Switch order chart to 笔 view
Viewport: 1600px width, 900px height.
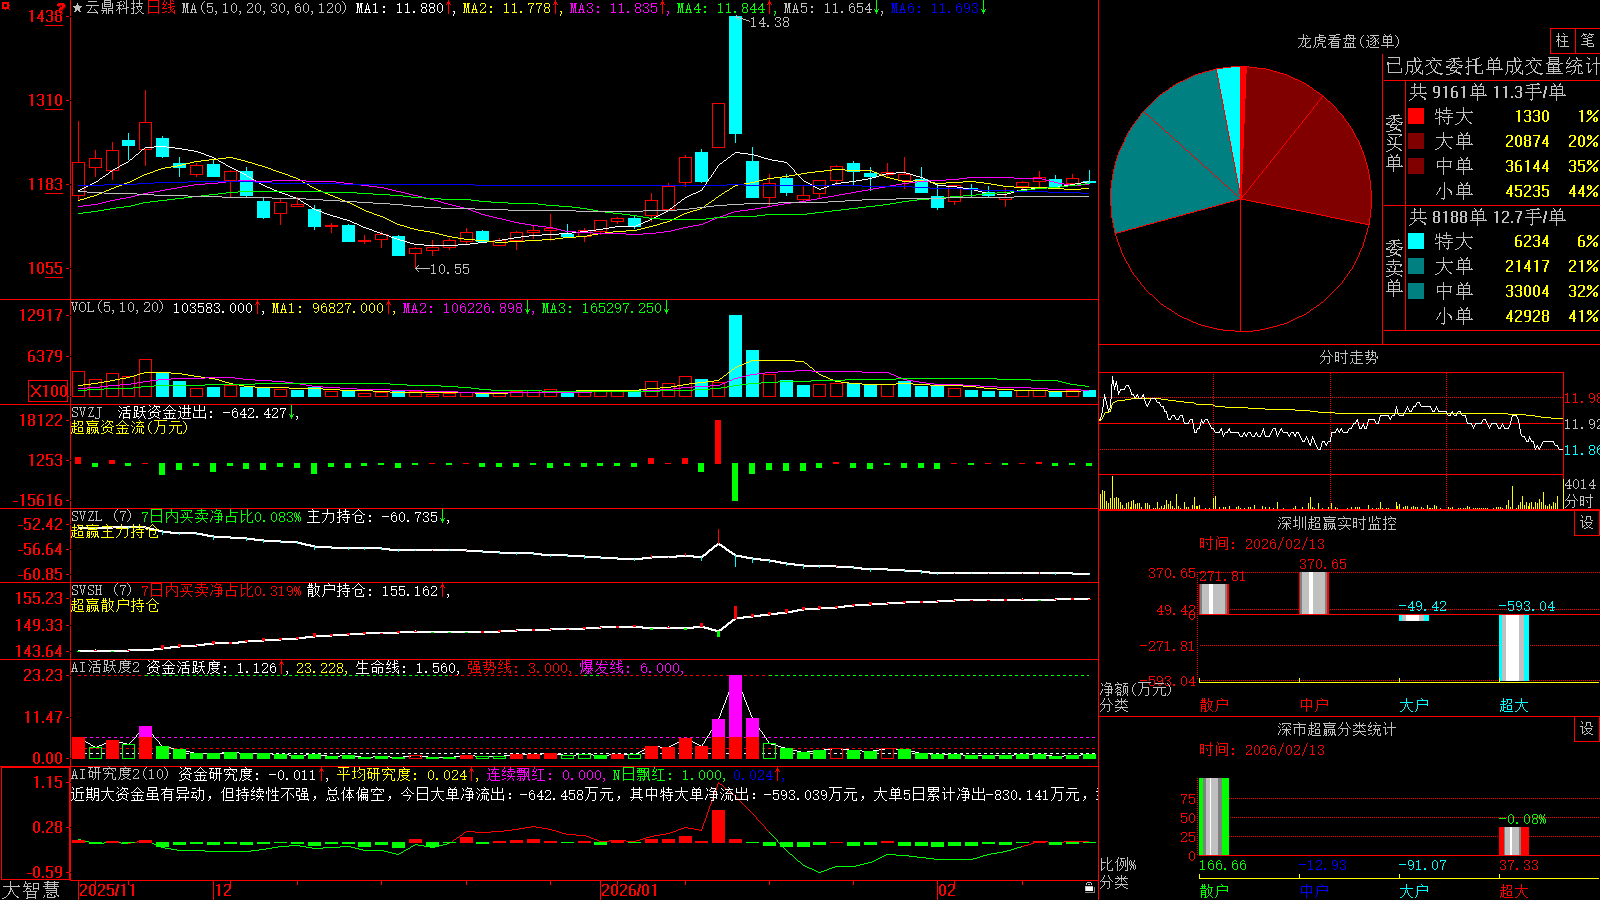tap(1588, 41)
